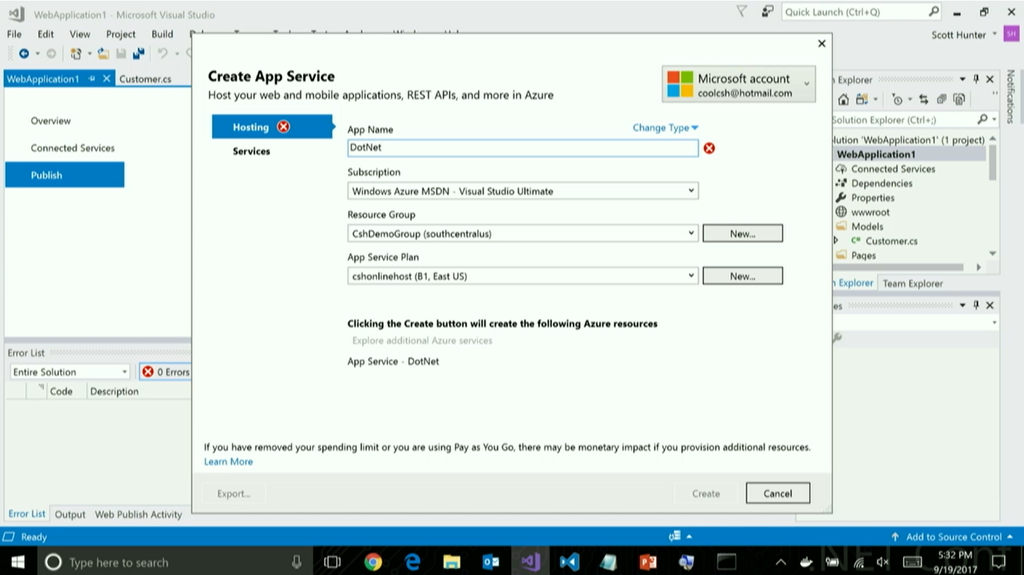Expand the Change Type dropdown
The height and width of the screenshot is (575, 1024).
pos(665,128)
